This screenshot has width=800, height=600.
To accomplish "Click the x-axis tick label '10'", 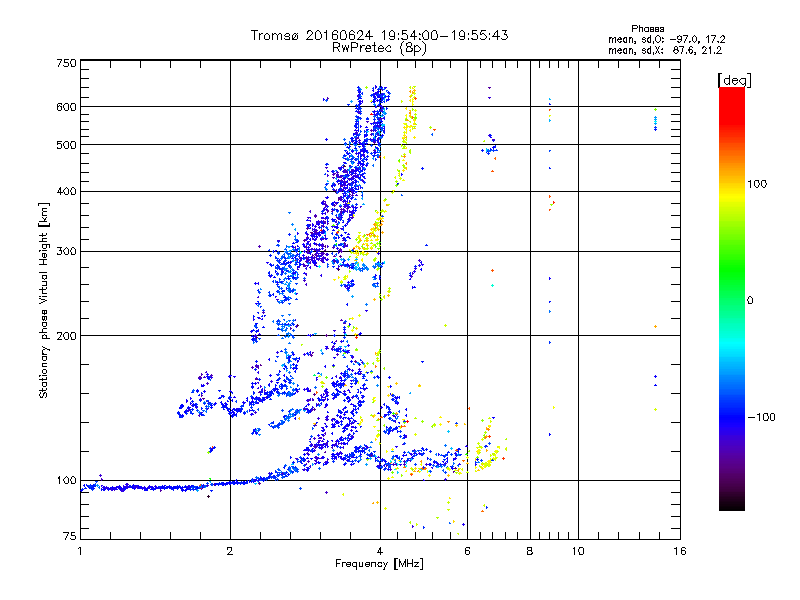I will (x=578, y=551).
